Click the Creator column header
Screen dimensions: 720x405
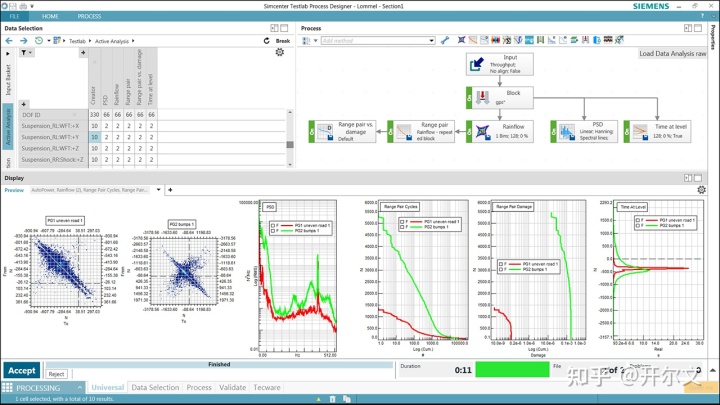[x=94, y=78]
